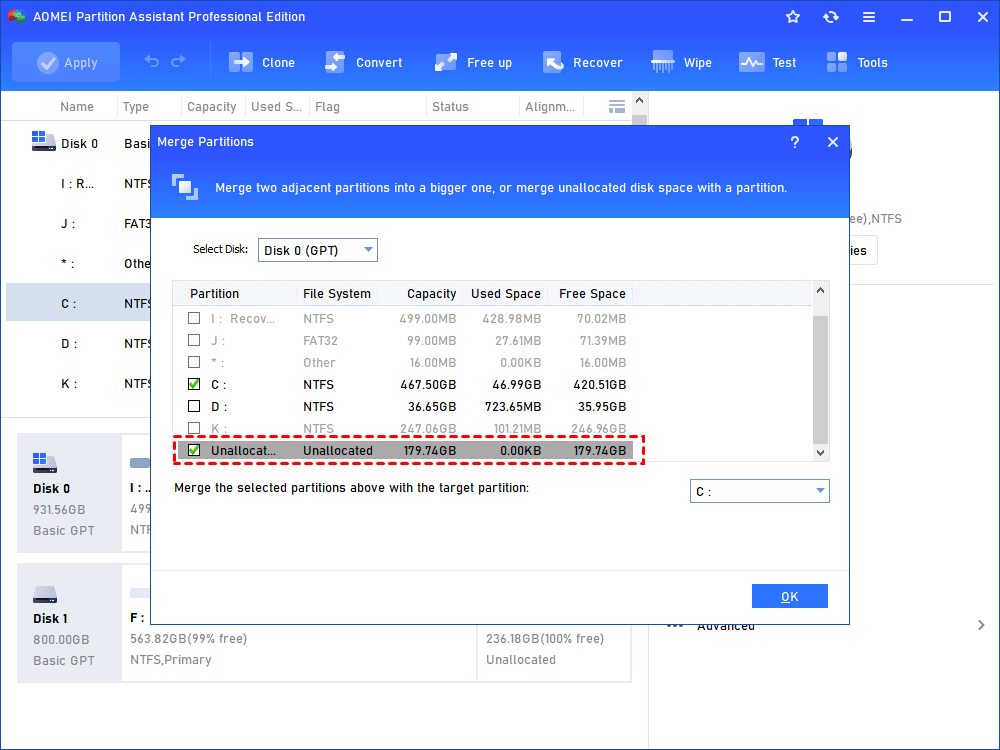Click the Apply button
The height and width of the screenshot is (750, 1000).
[66, 62]
